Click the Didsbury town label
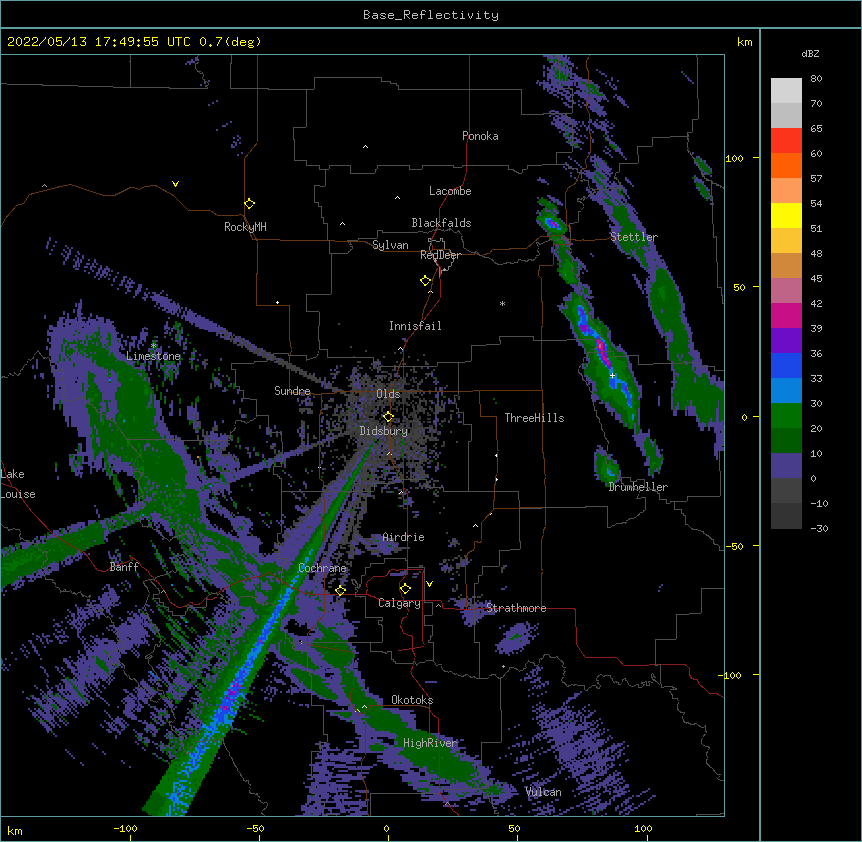This screenshot has height=842, width=862. (x=384, y=431)
